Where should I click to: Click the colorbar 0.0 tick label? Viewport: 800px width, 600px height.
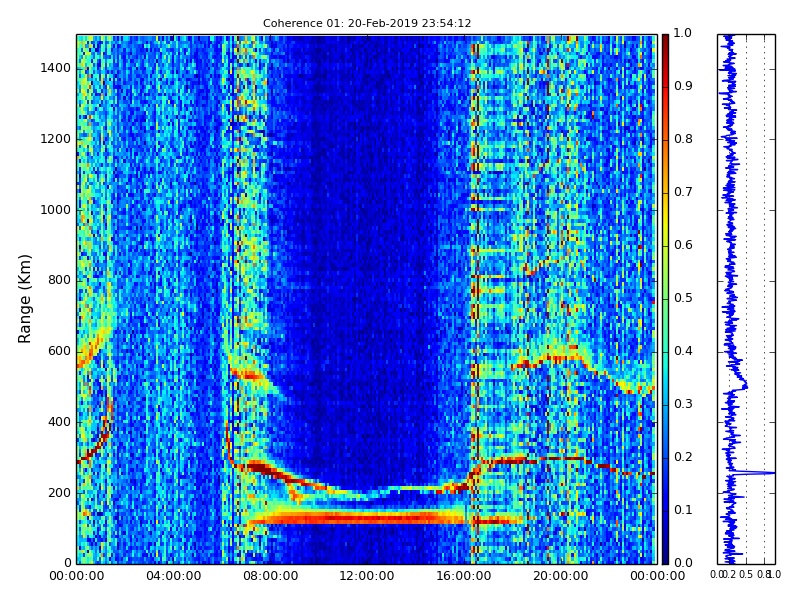(x=683, y=563)
